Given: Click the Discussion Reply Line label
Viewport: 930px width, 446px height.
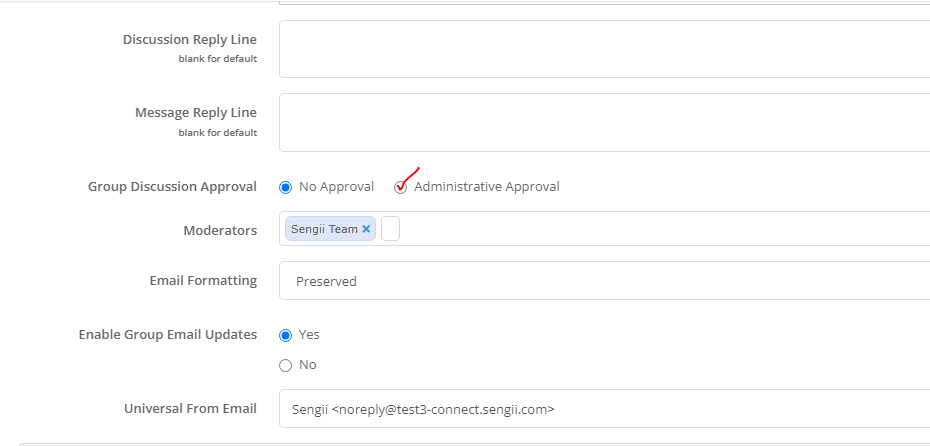Looking at the screenshot, I should [x=190, y=40].
